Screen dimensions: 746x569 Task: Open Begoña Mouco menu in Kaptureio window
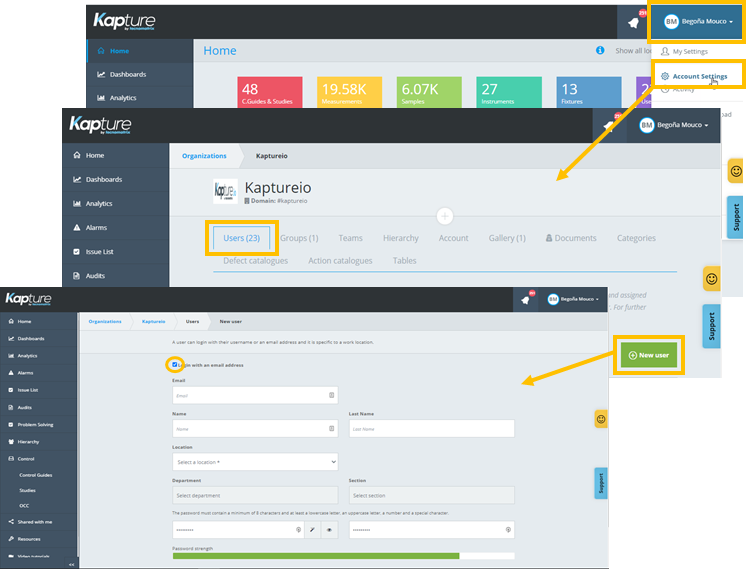tap(673, 125)
